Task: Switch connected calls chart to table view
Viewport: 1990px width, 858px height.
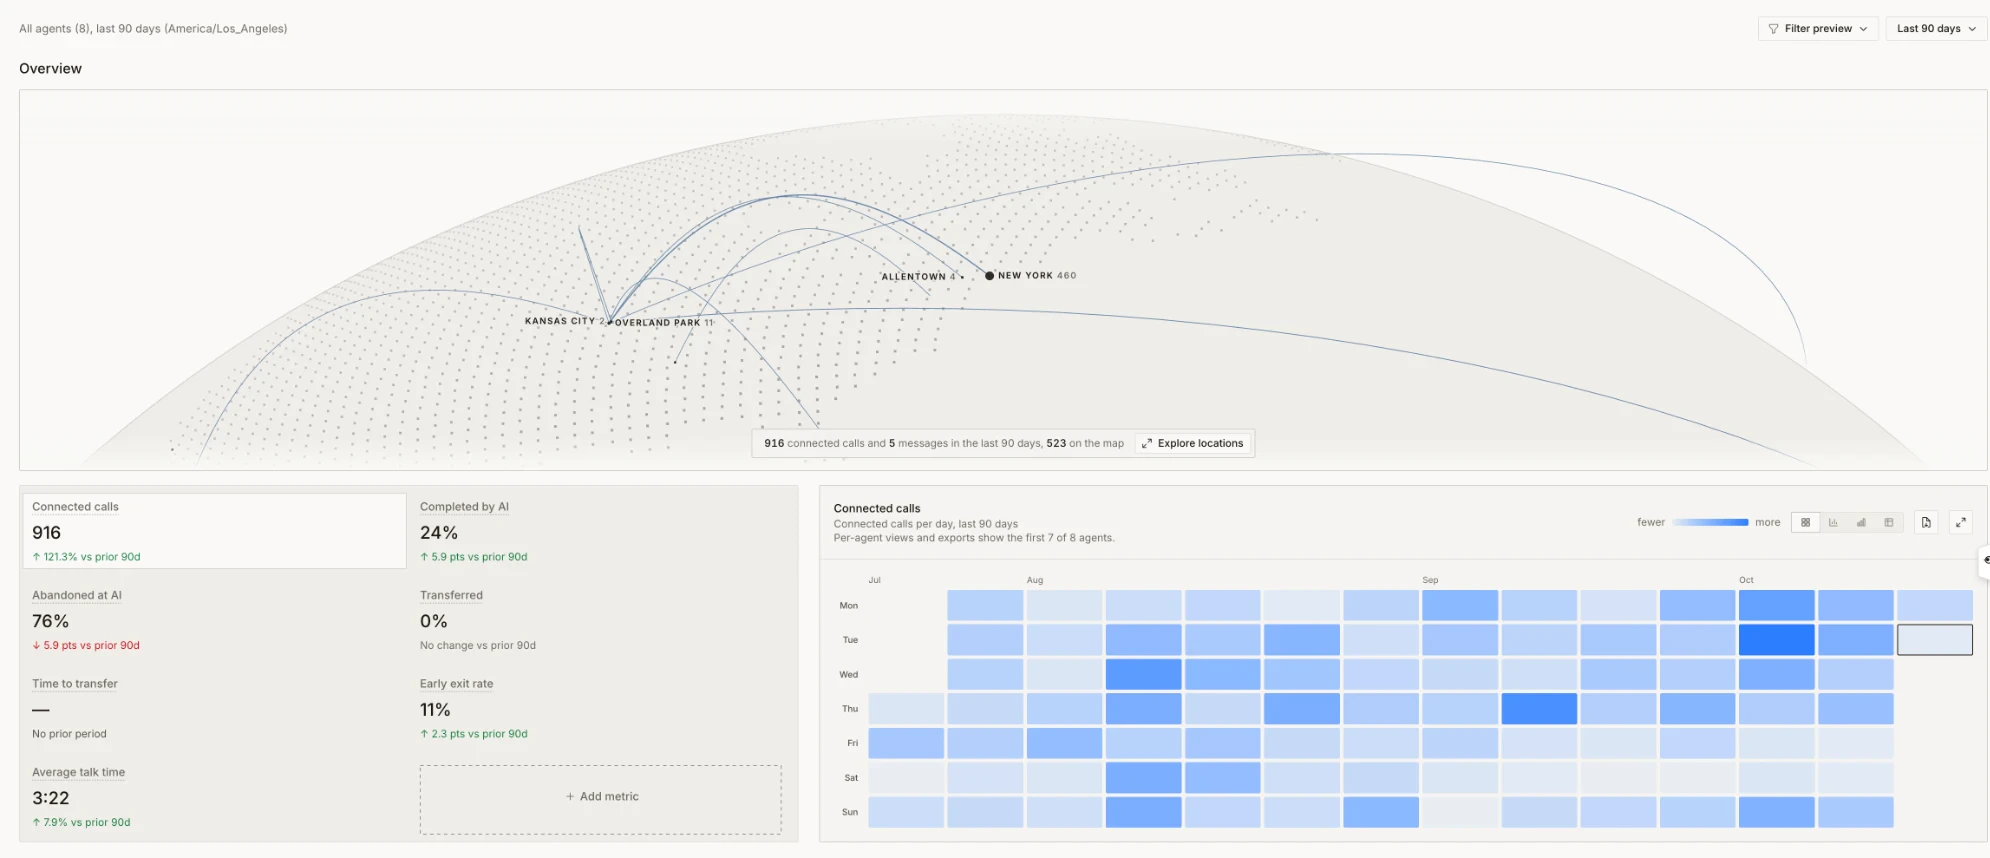Action: [x=1889, y=522]
